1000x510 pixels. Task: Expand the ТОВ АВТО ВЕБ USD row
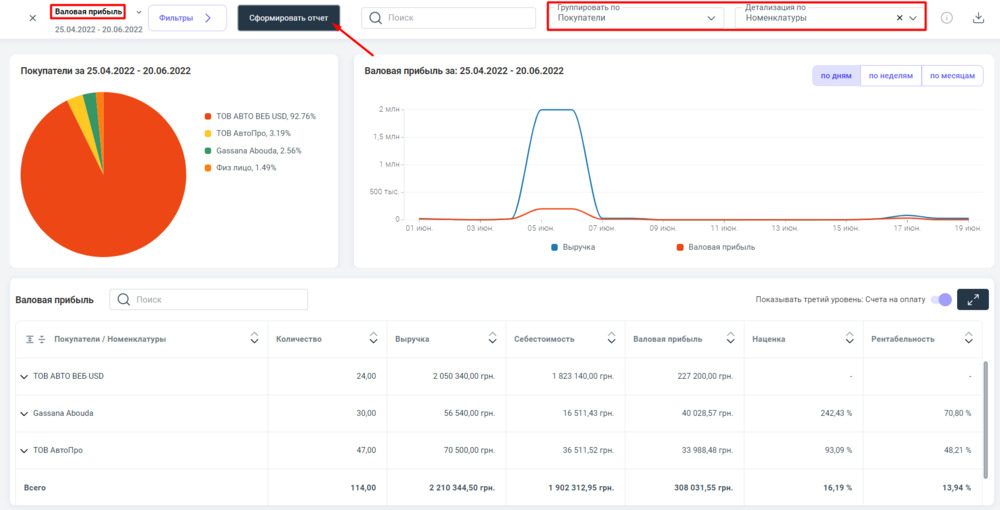[24, 377]
